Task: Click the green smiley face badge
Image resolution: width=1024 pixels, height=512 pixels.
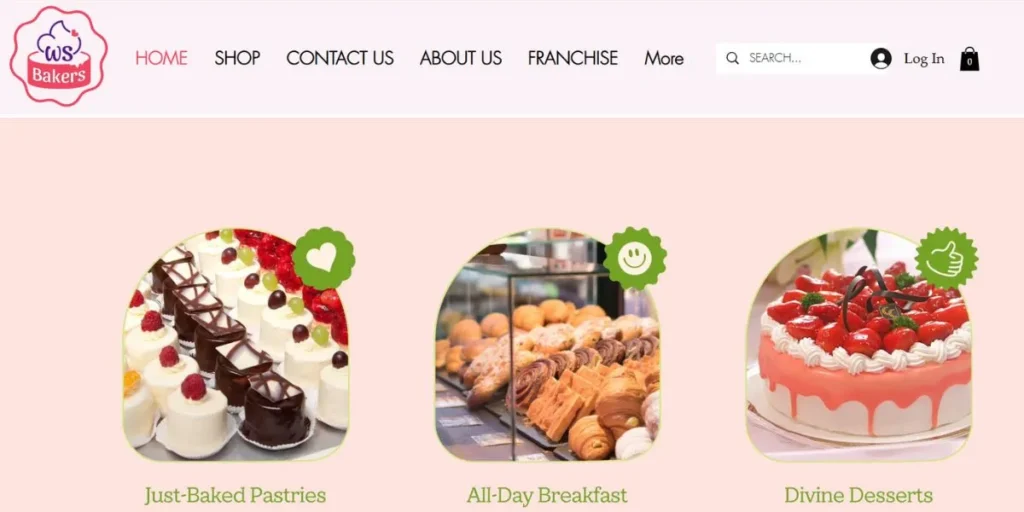Action: pos(635,259)
